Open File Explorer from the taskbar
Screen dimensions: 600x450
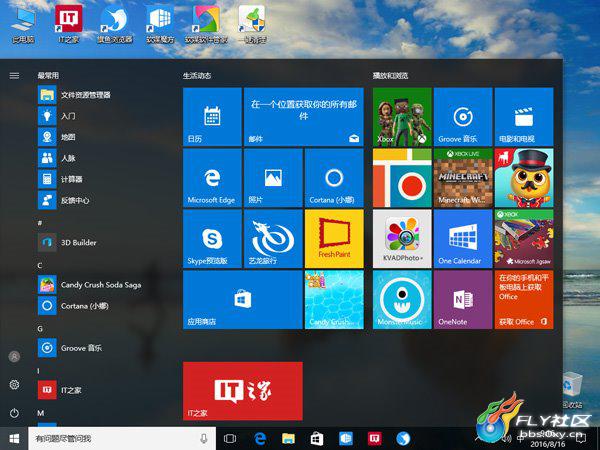289,439
